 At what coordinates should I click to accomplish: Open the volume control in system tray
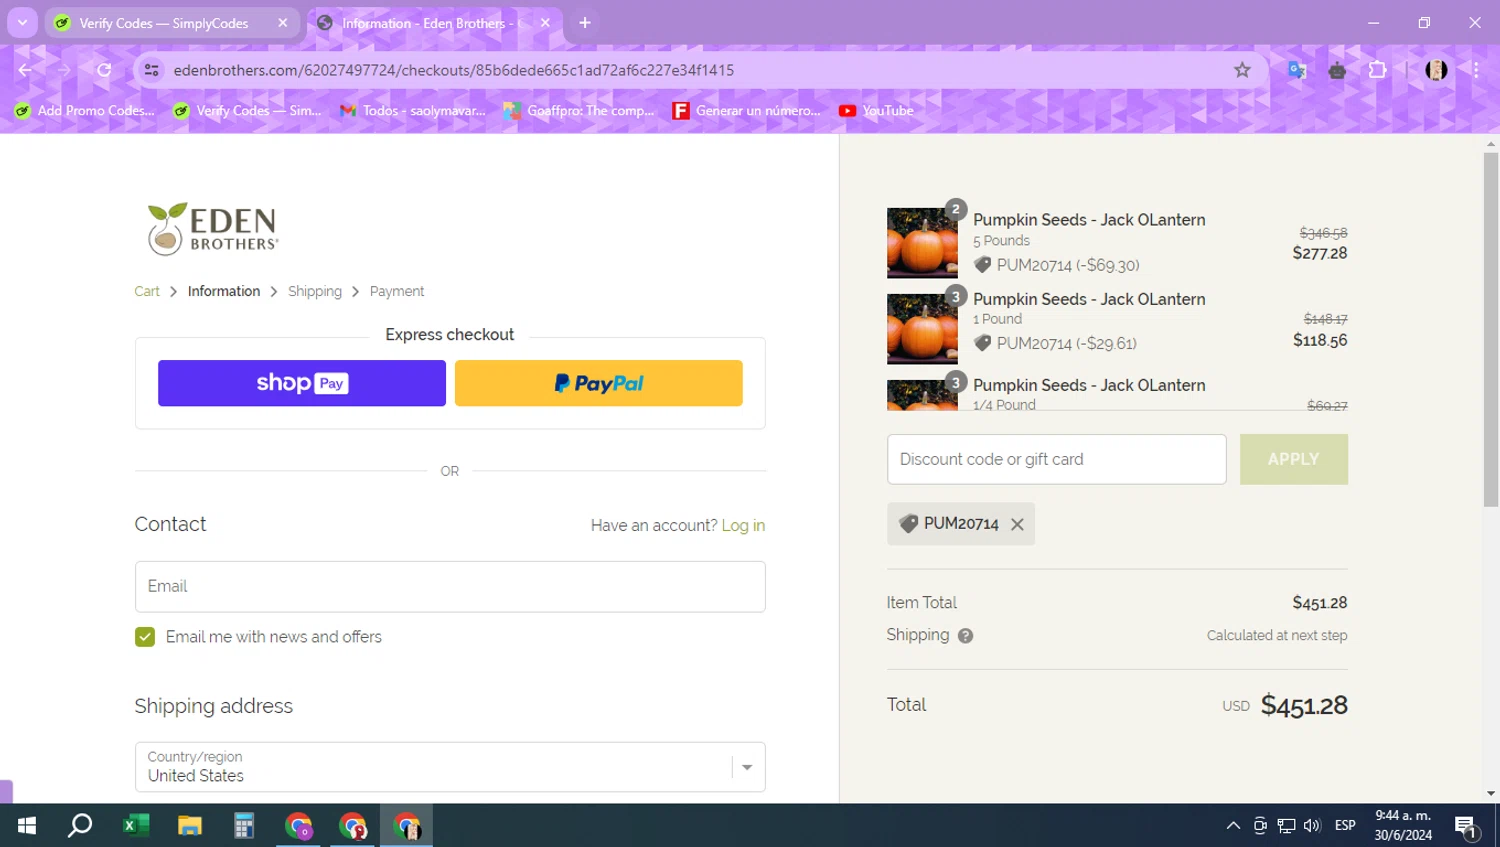tap(1312, 825)
